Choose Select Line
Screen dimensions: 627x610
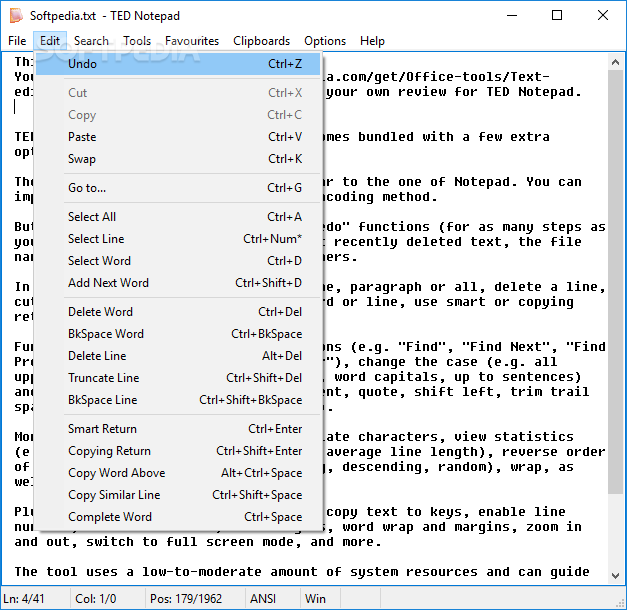pos(178,239)
